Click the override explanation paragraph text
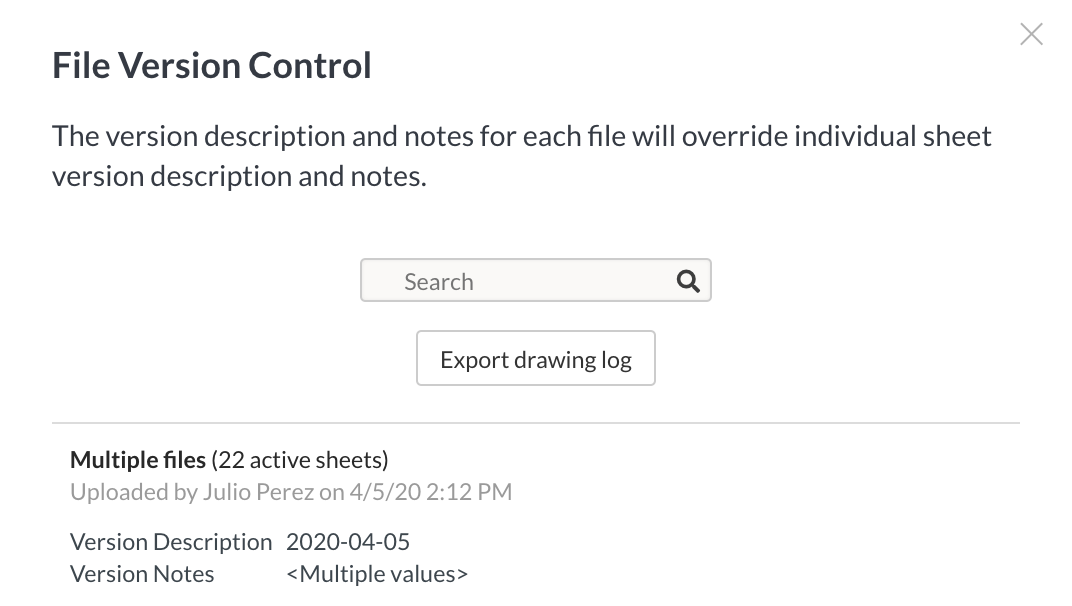The width and height of the screenshot is (1072, 606). (522, 156)
